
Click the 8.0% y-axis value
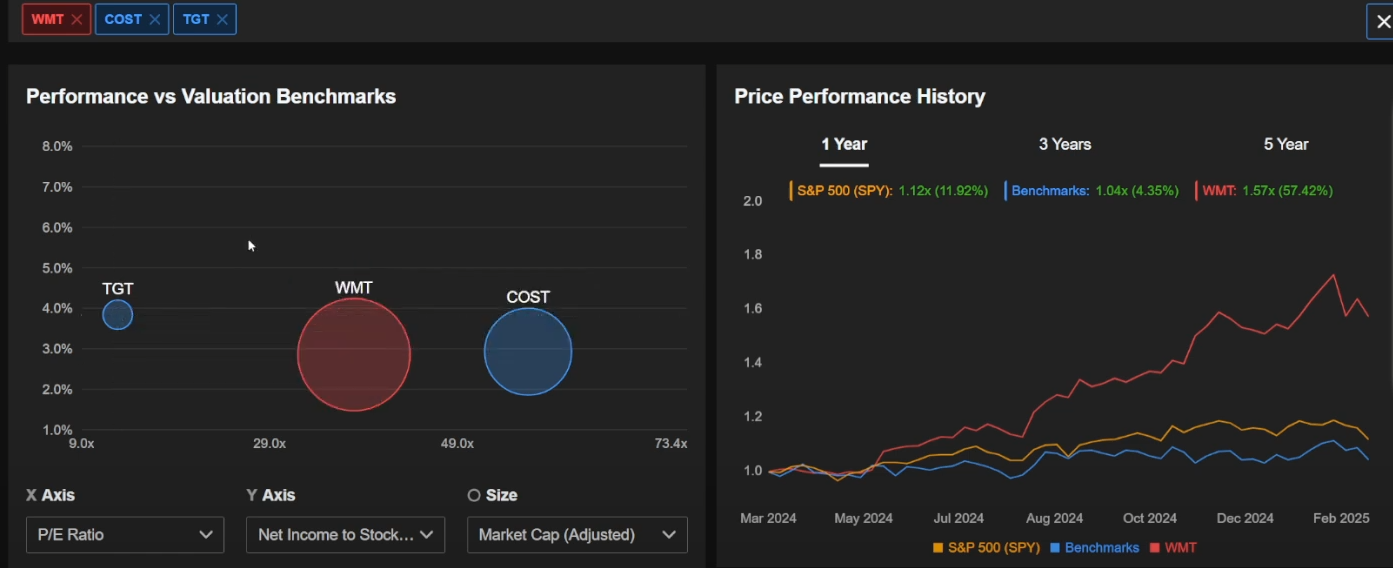coord(57,146)
